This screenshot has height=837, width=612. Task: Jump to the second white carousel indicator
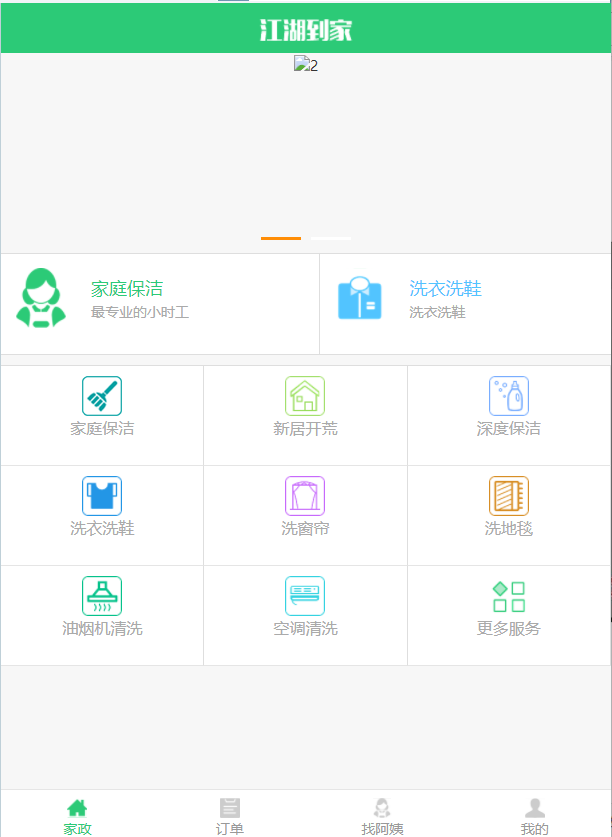330,238
